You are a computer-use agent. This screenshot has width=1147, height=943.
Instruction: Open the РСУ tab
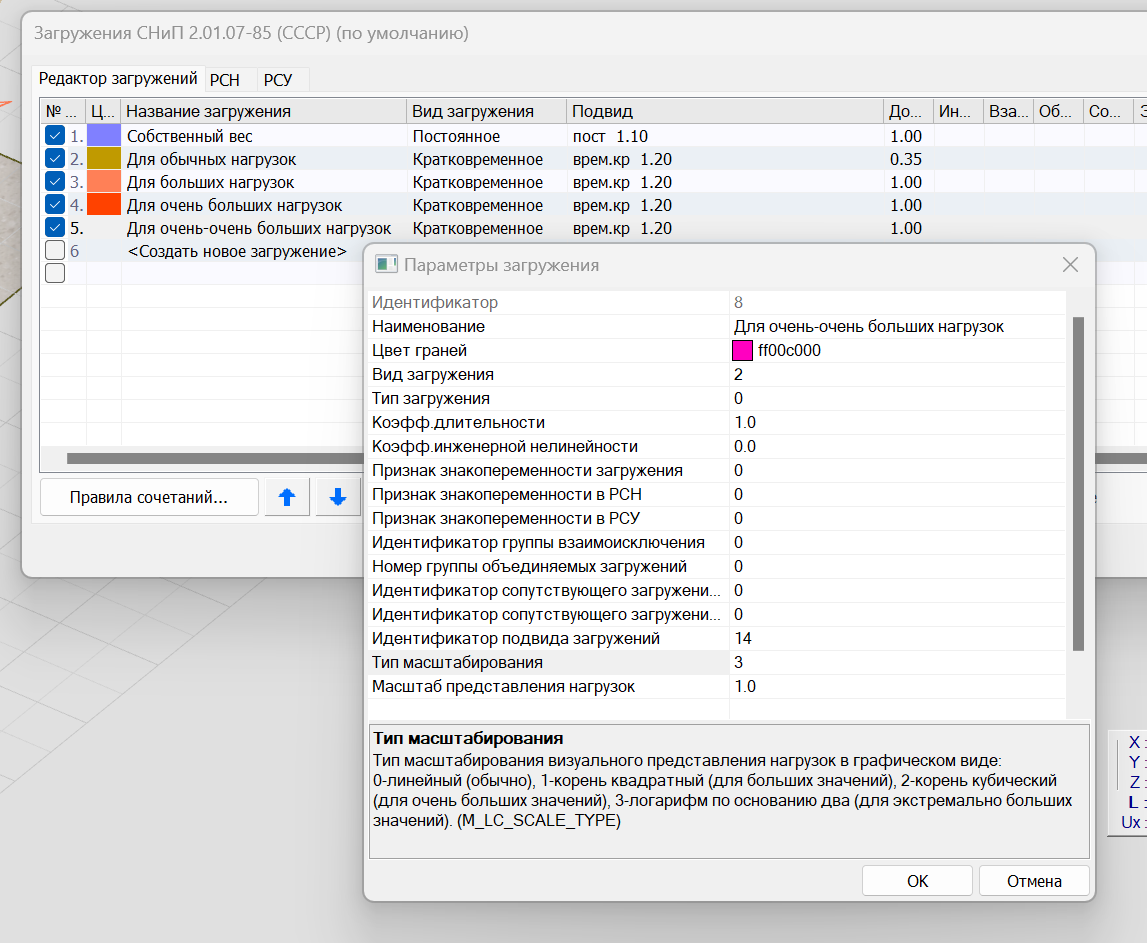point(278,80)
